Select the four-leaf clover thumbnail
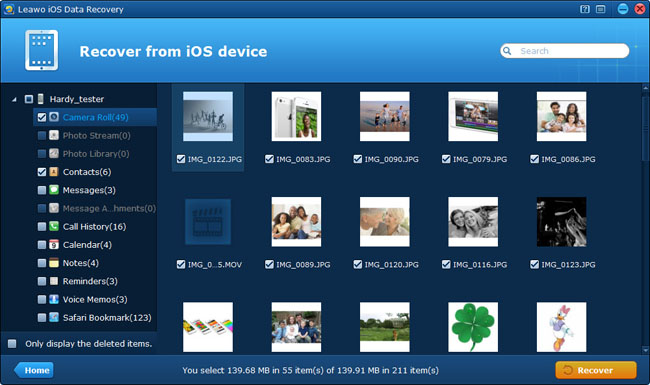 click(473, 327)
